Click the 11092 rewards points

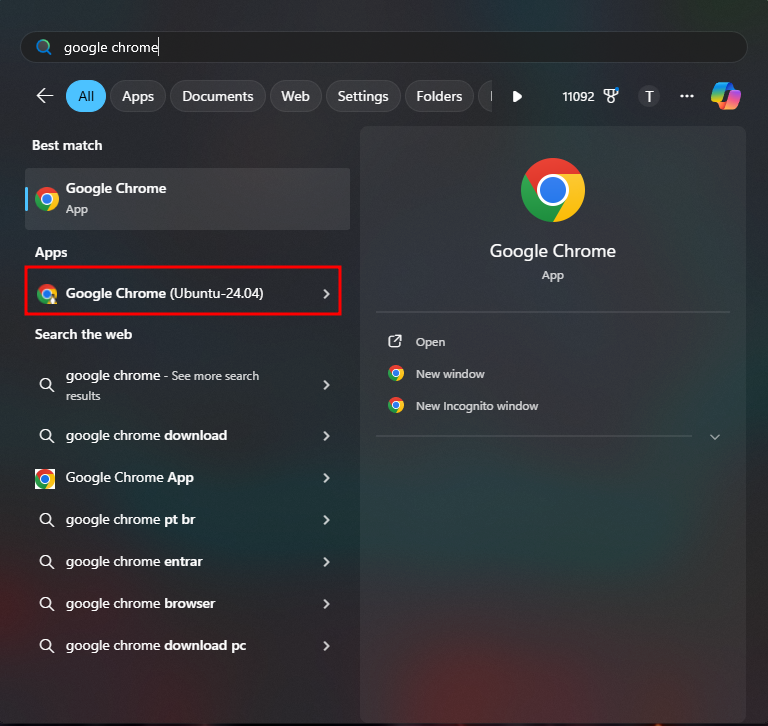pos(578,97)
